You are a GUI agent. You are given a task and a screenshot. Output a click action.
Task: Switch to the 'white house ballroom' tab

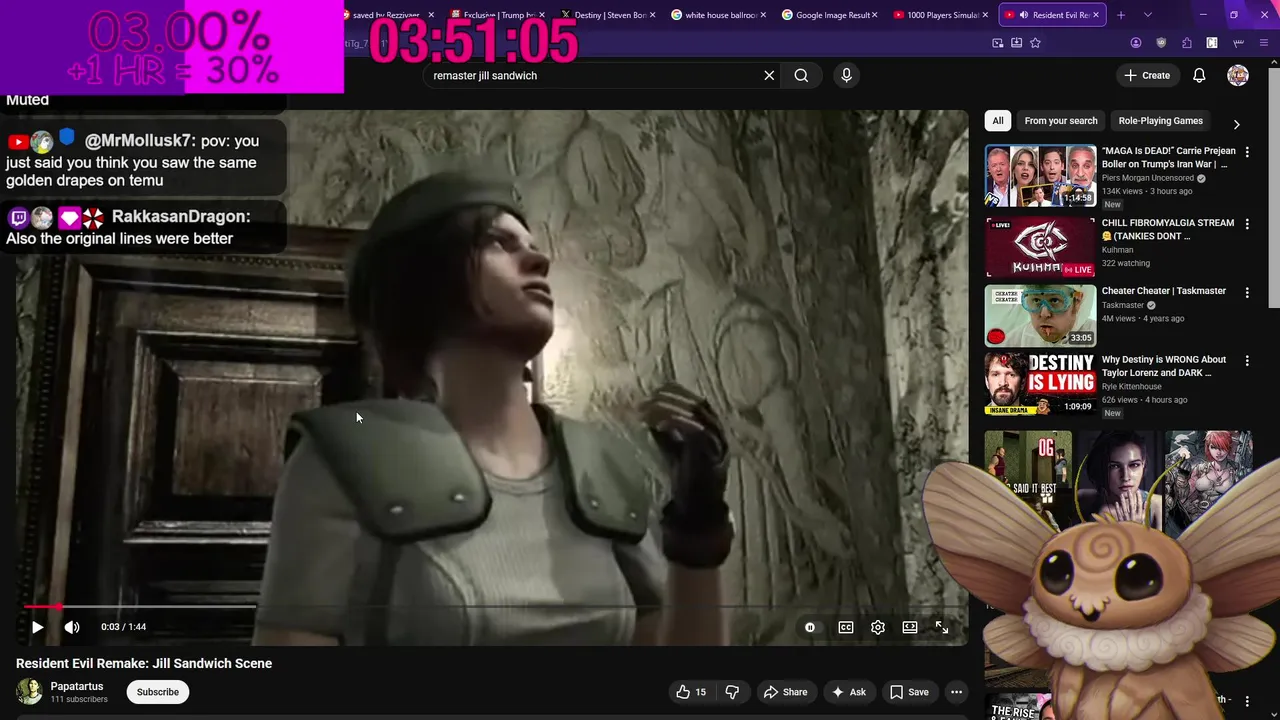(x=720, y=15)
